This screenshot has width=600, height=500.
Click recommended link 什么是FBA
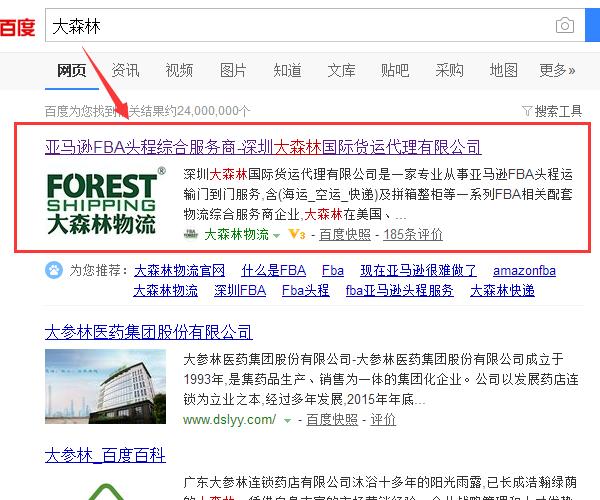(274, 270)
